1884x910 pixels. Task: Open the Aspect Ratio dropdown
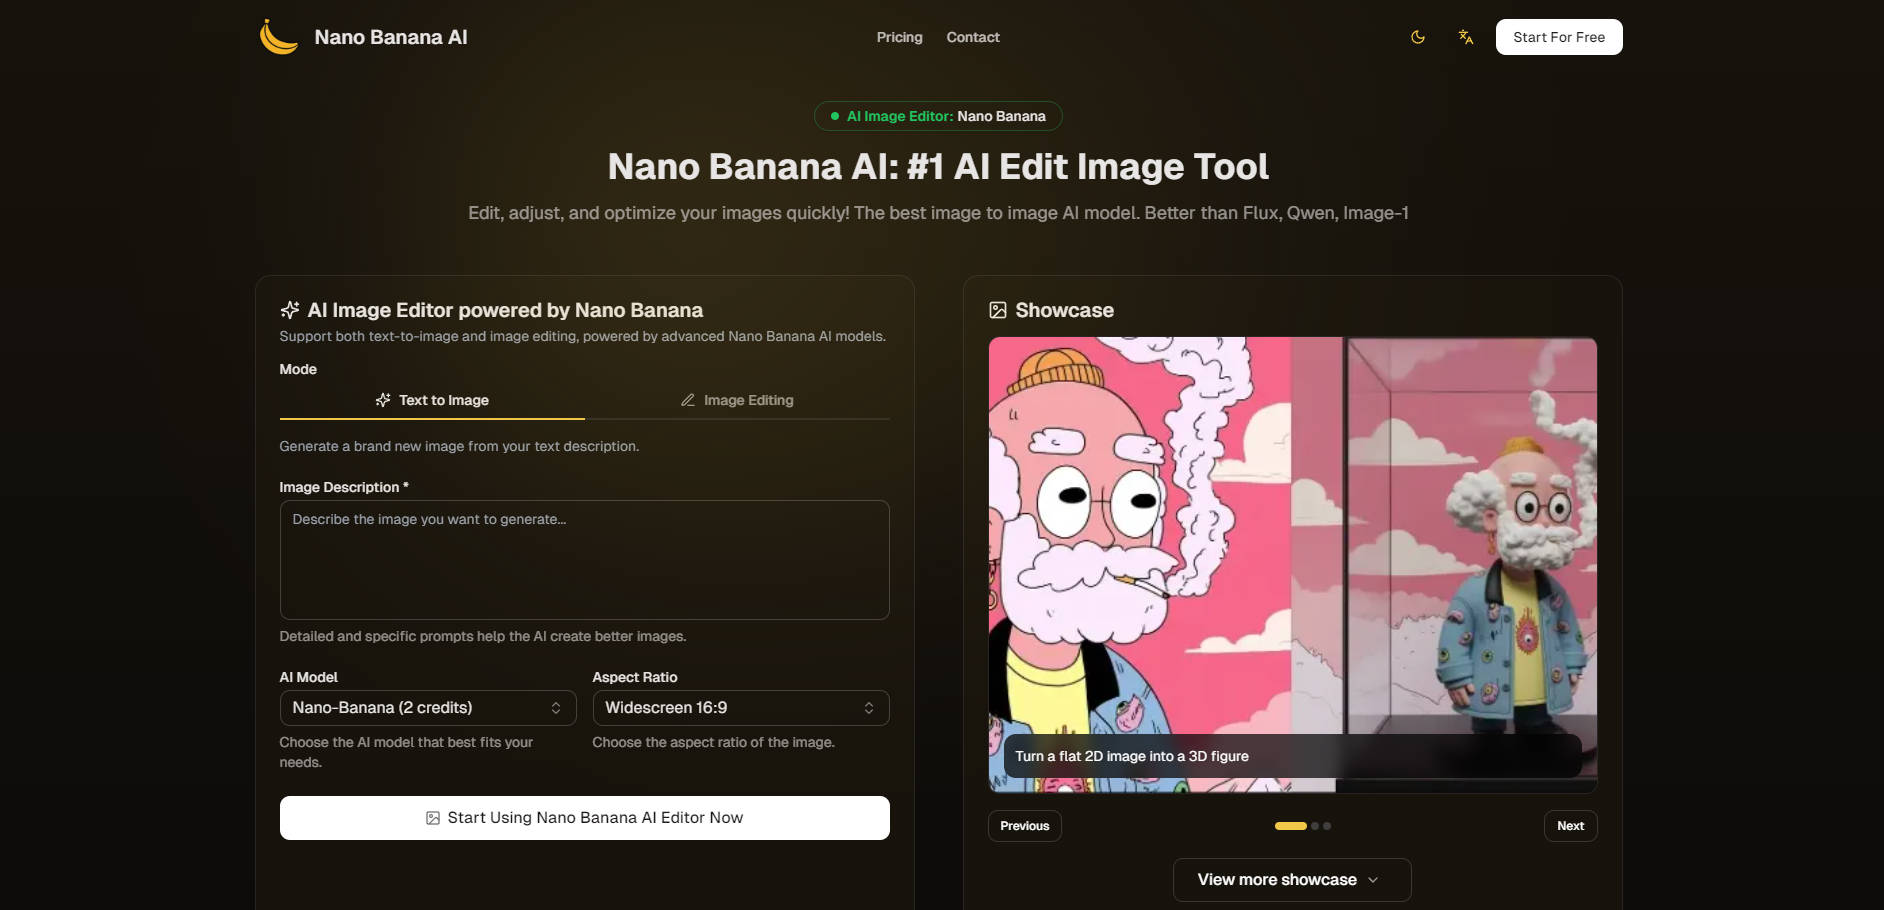click(740, 707)
